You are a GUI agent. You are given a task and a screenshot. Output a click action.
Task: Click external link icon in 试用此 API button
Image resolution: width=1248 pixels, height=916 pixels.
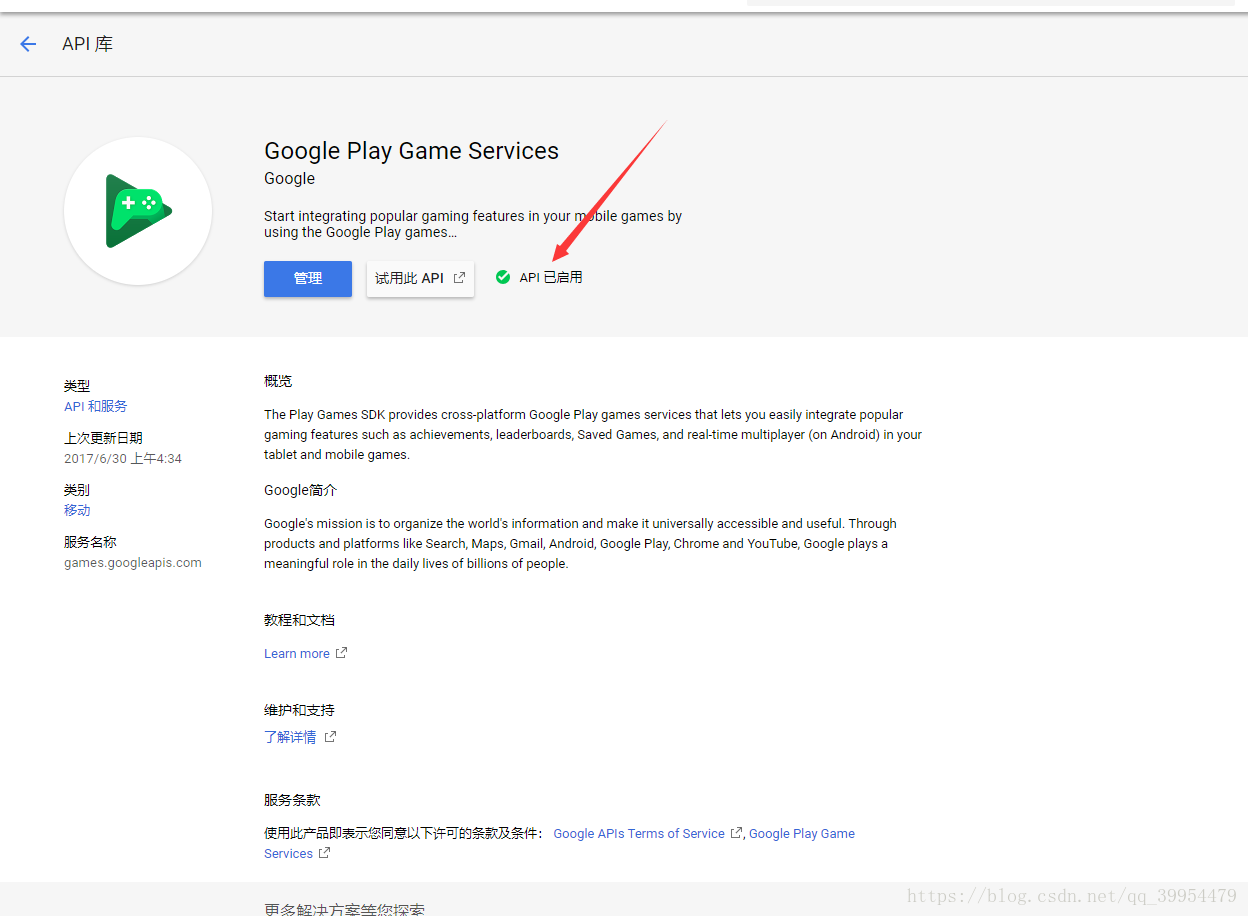tap(459, 278)
